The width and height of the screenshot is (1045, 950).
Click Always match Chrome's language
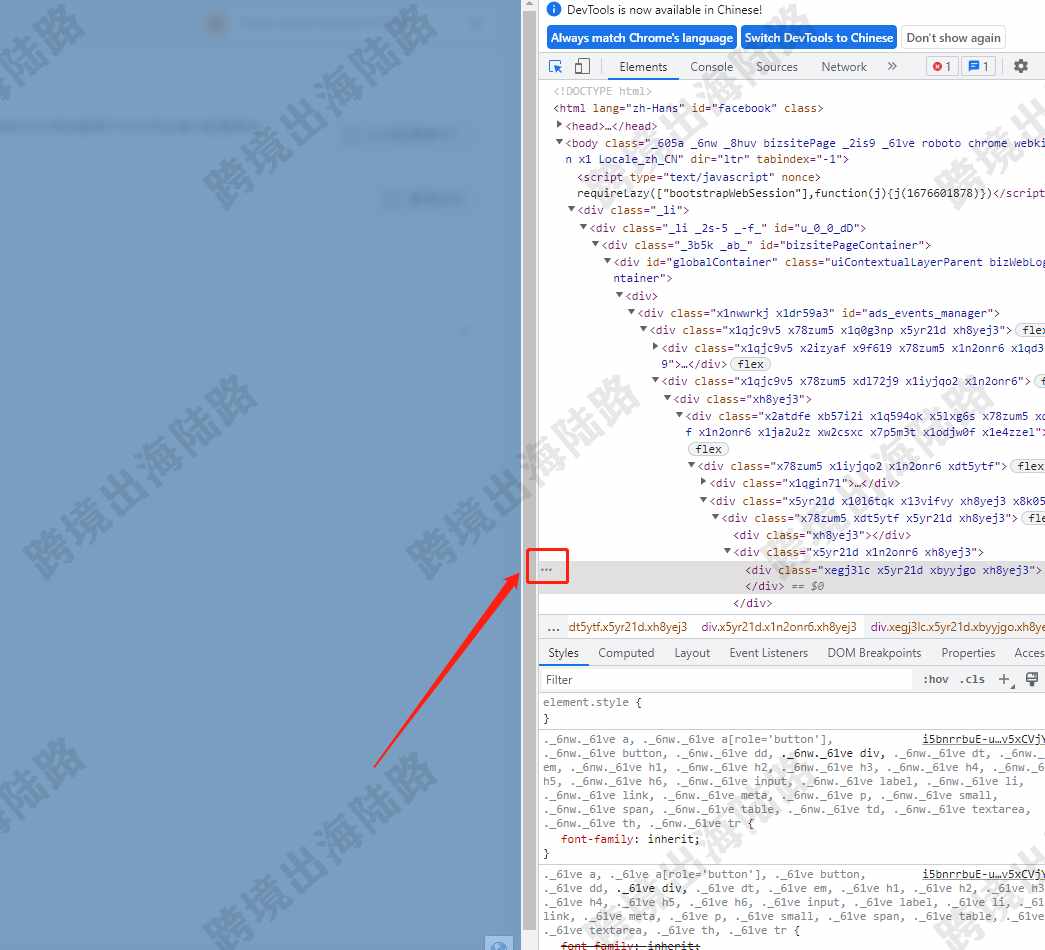(642, 38)
